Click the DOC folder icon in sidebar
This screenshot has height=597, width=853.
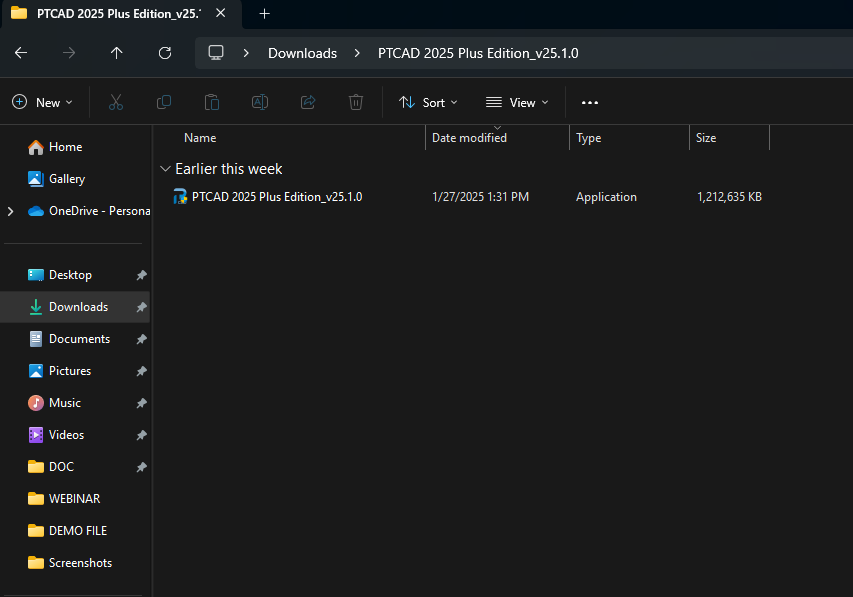click(x=36, y=467)
